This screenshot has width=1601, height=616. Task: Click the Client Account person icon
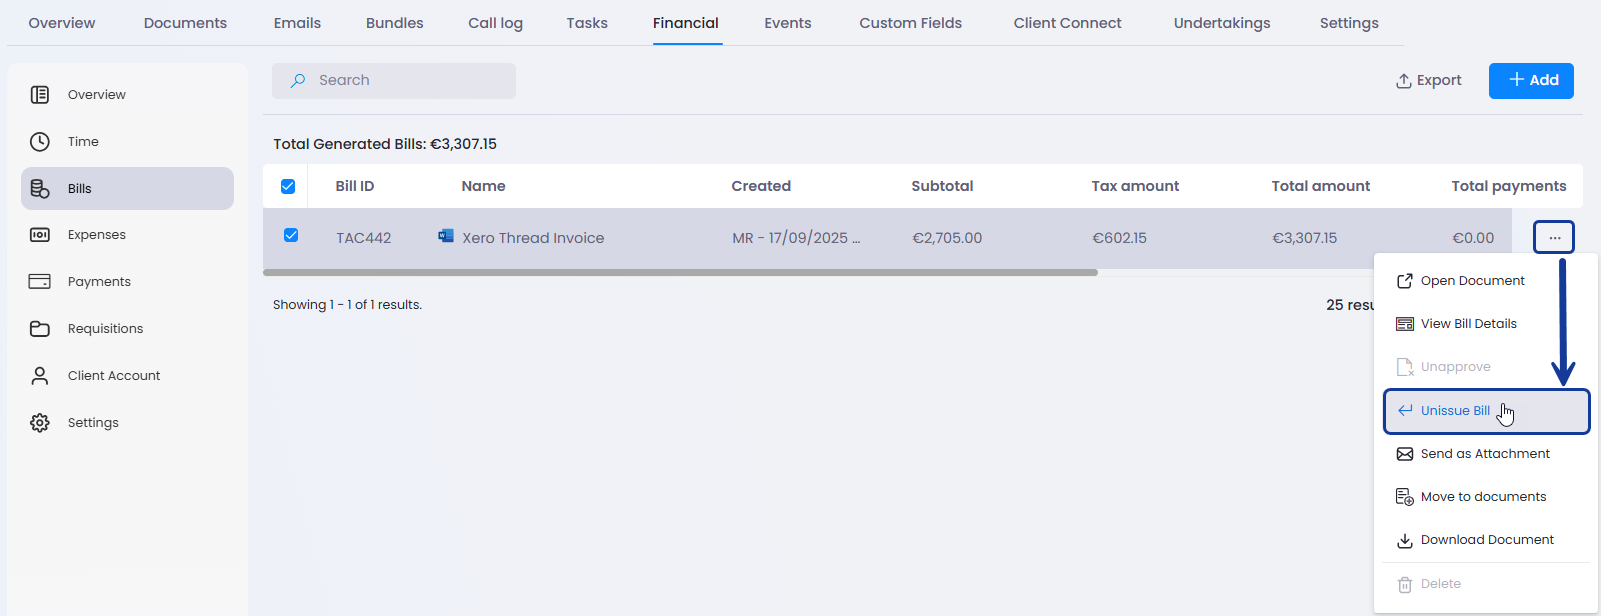40,376
